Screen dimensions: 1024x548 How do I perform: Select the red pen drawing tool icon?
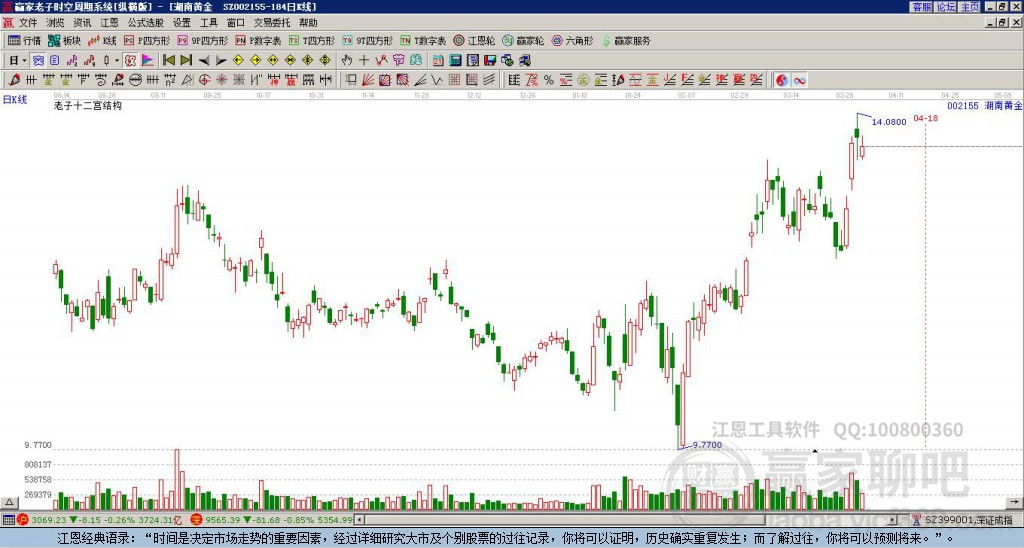pyautogui.click(x=14, y=80)
